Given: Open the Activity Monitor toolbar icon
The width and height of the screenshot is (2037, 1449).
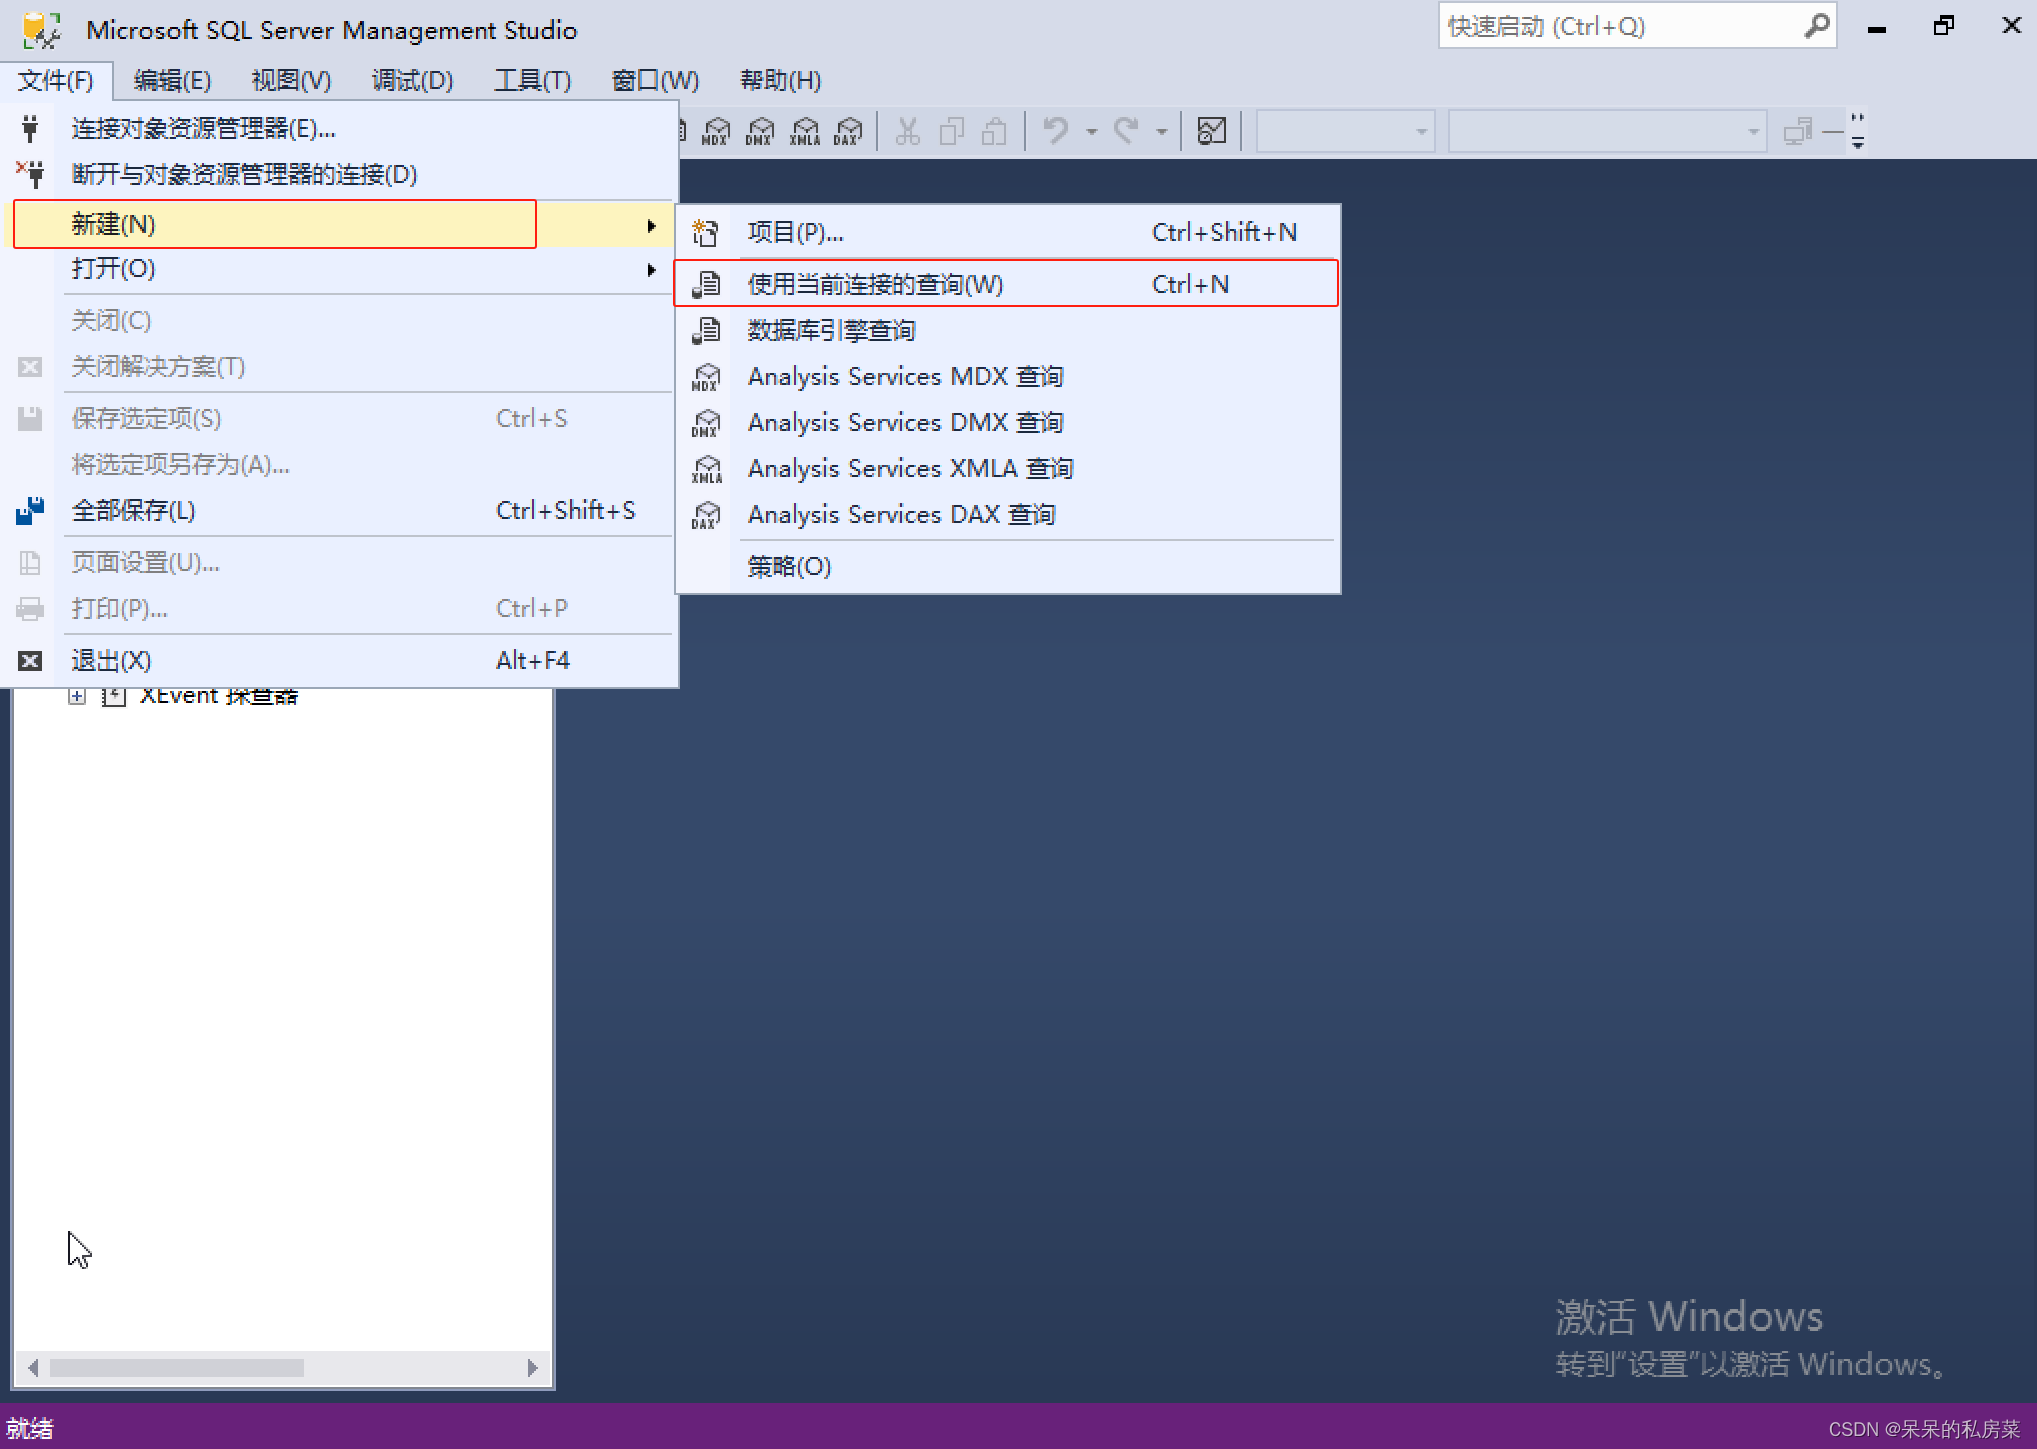Looking at the screenshot, I should (x=1211, y=131).
